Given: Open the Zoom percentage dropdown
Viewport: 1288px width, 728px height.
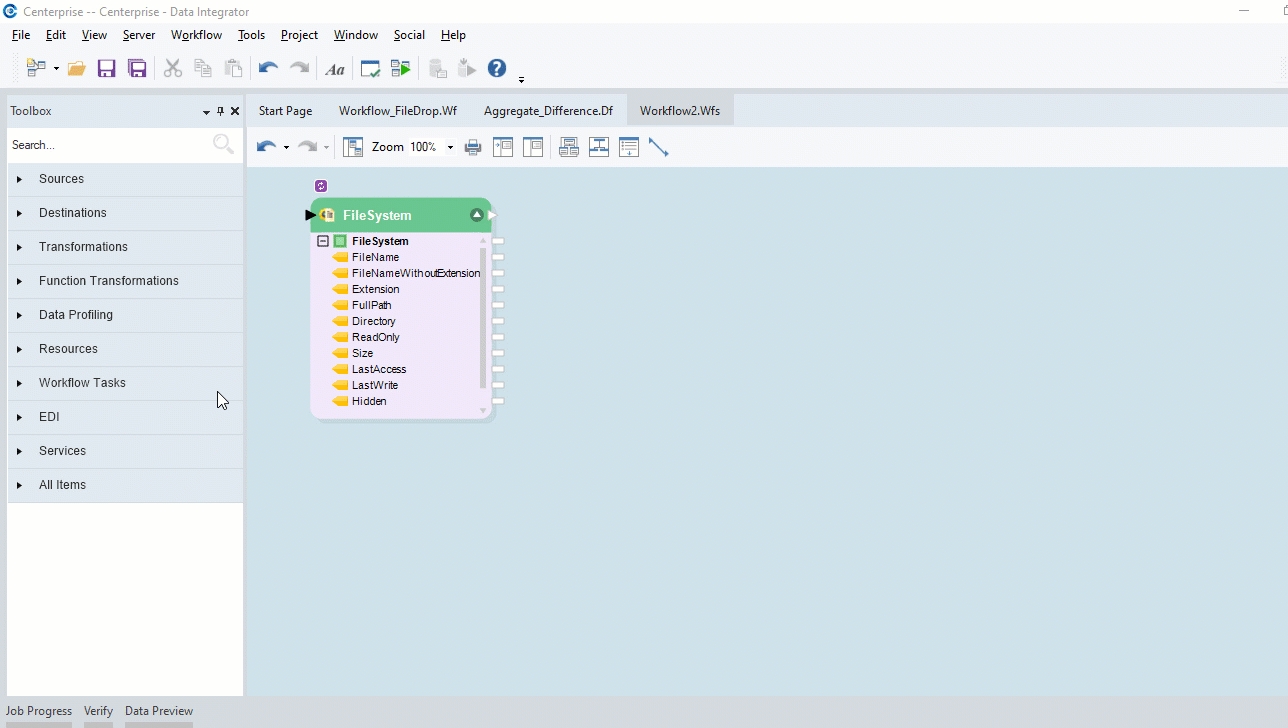Looking at the screenshot, I should 450,147.
